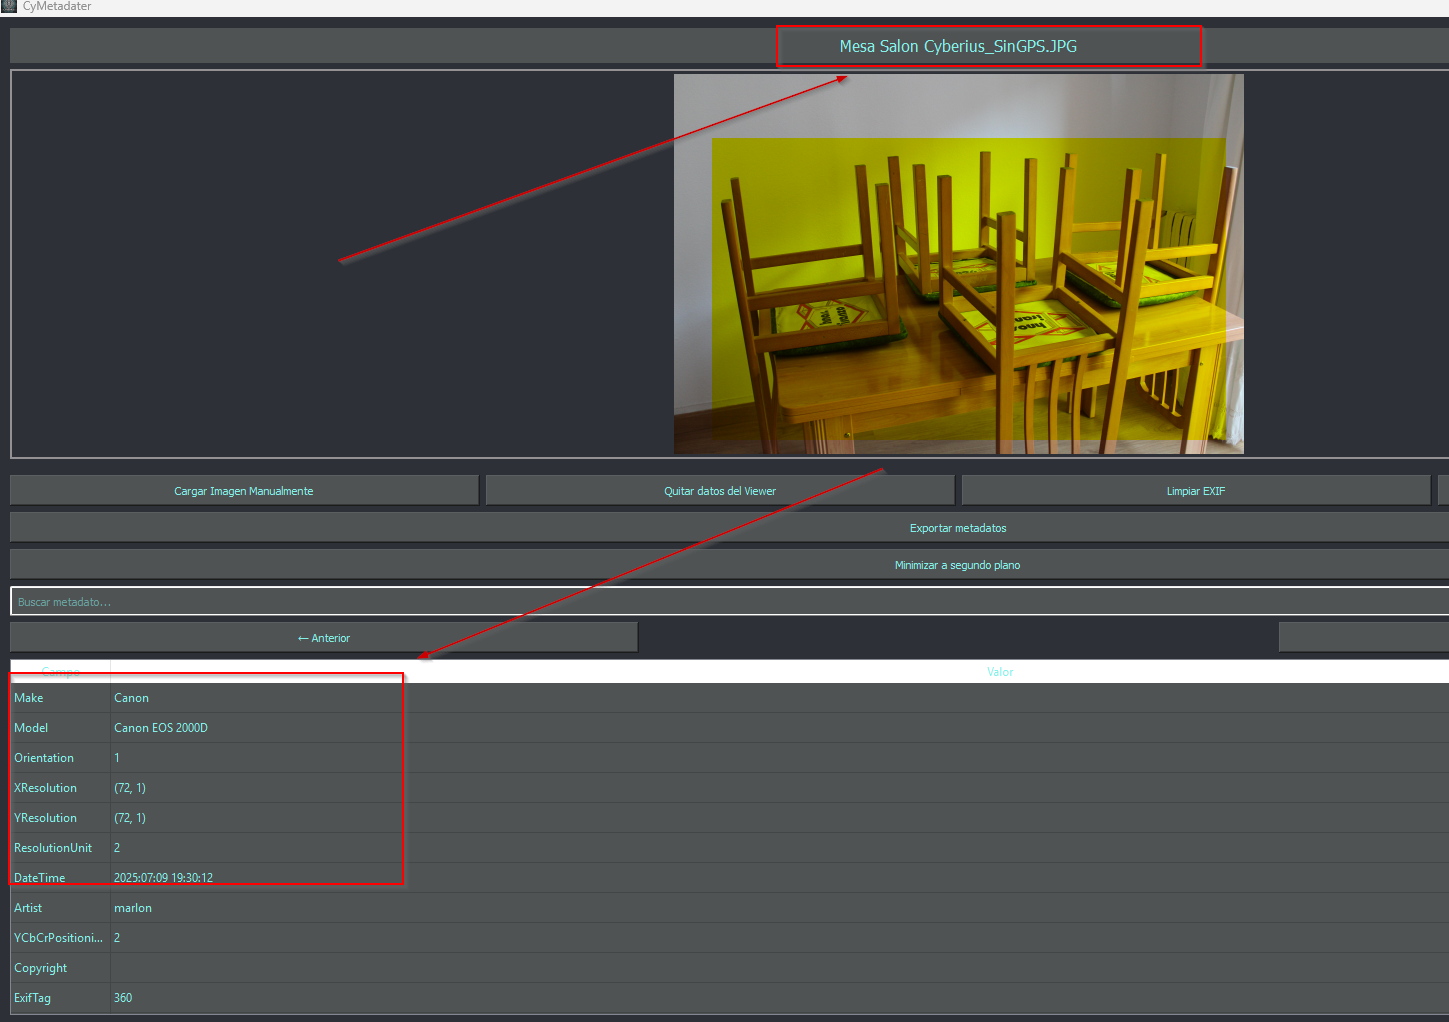Click Minimizar a segundo plano button
Viewport: 1449px width, 1022px height.
tap(729, 565)
